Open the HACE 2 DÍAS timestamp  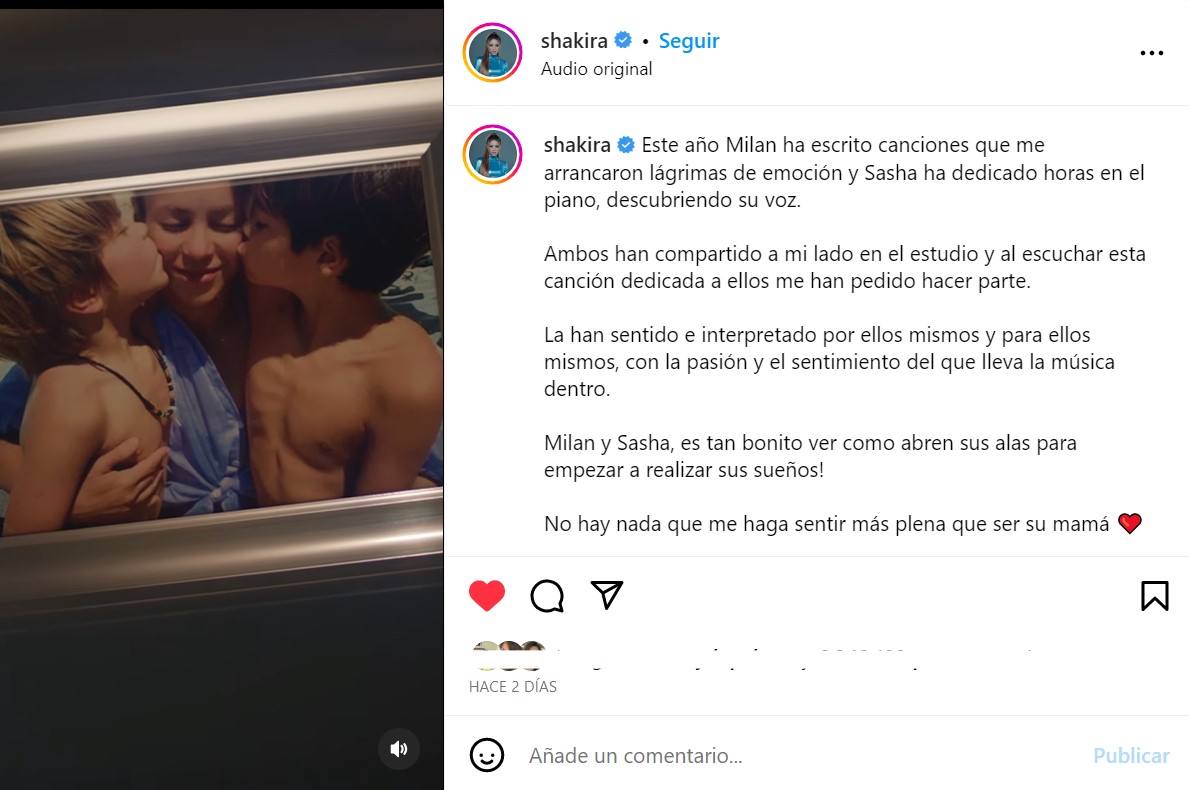tap(513, 687)
